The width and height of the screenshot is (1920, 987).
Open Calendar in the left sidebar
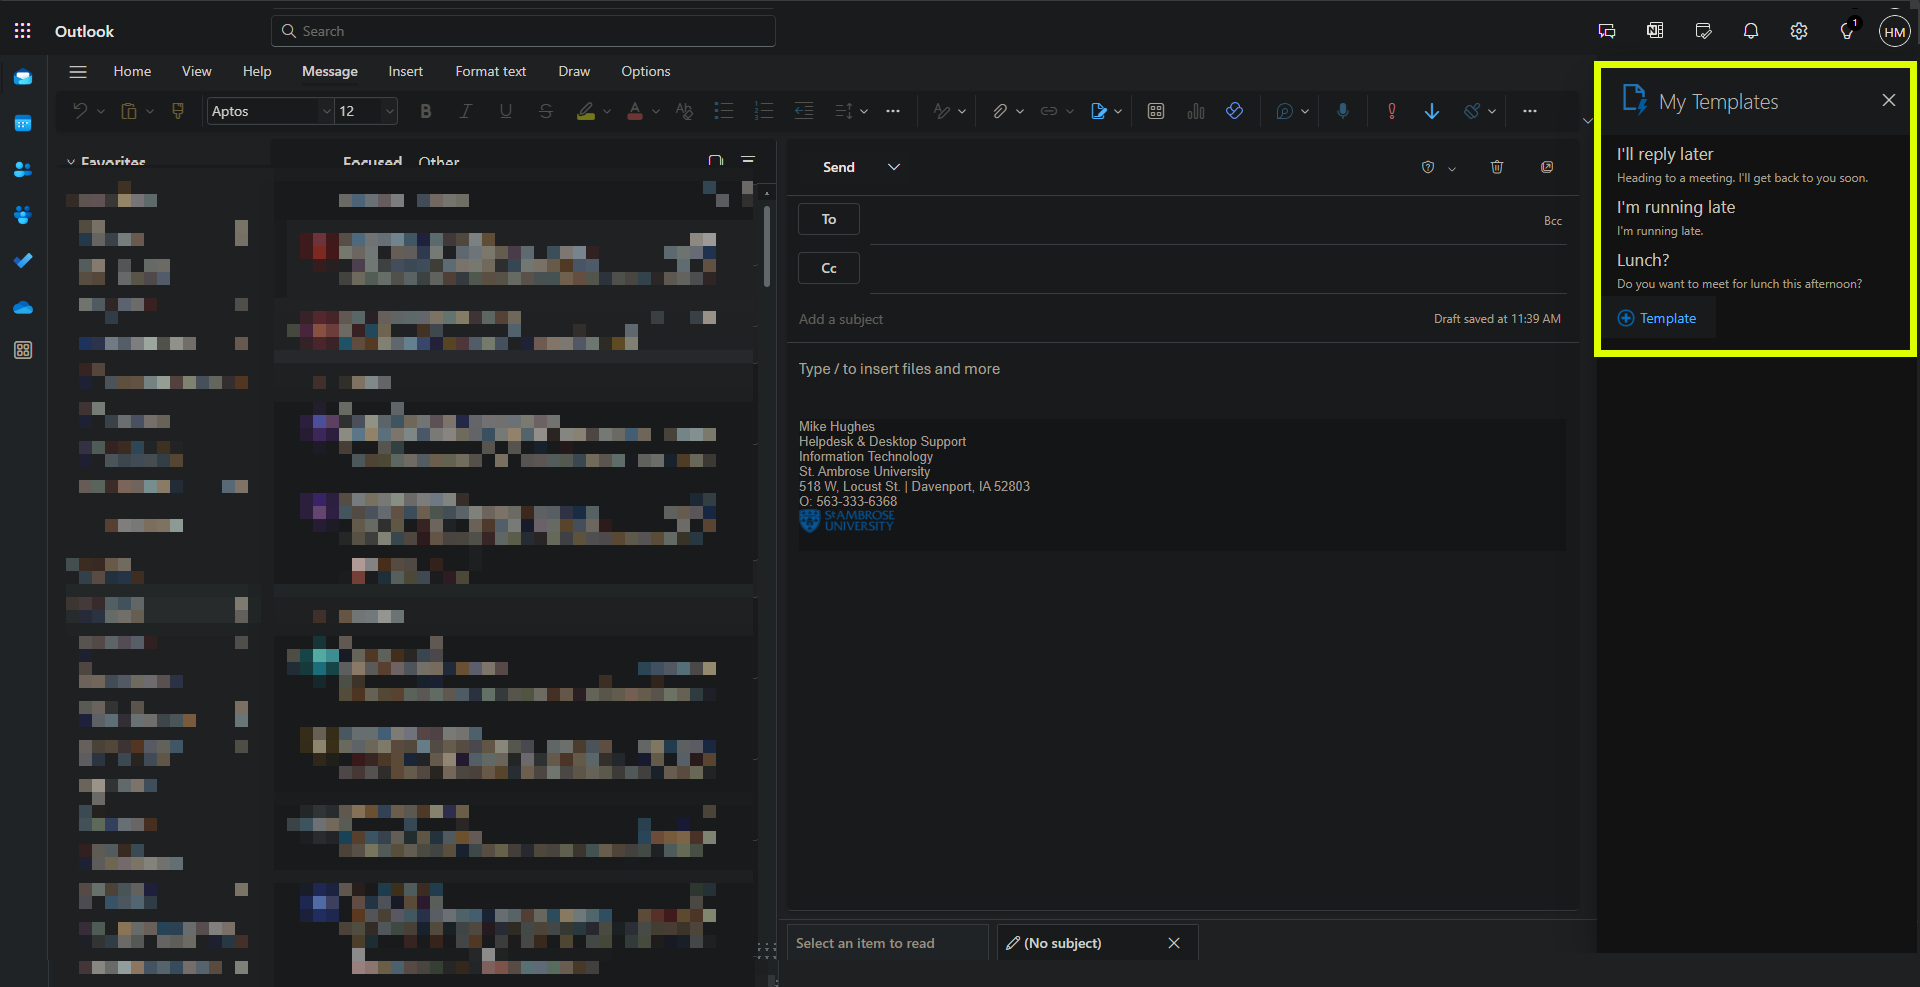[23, 124]
